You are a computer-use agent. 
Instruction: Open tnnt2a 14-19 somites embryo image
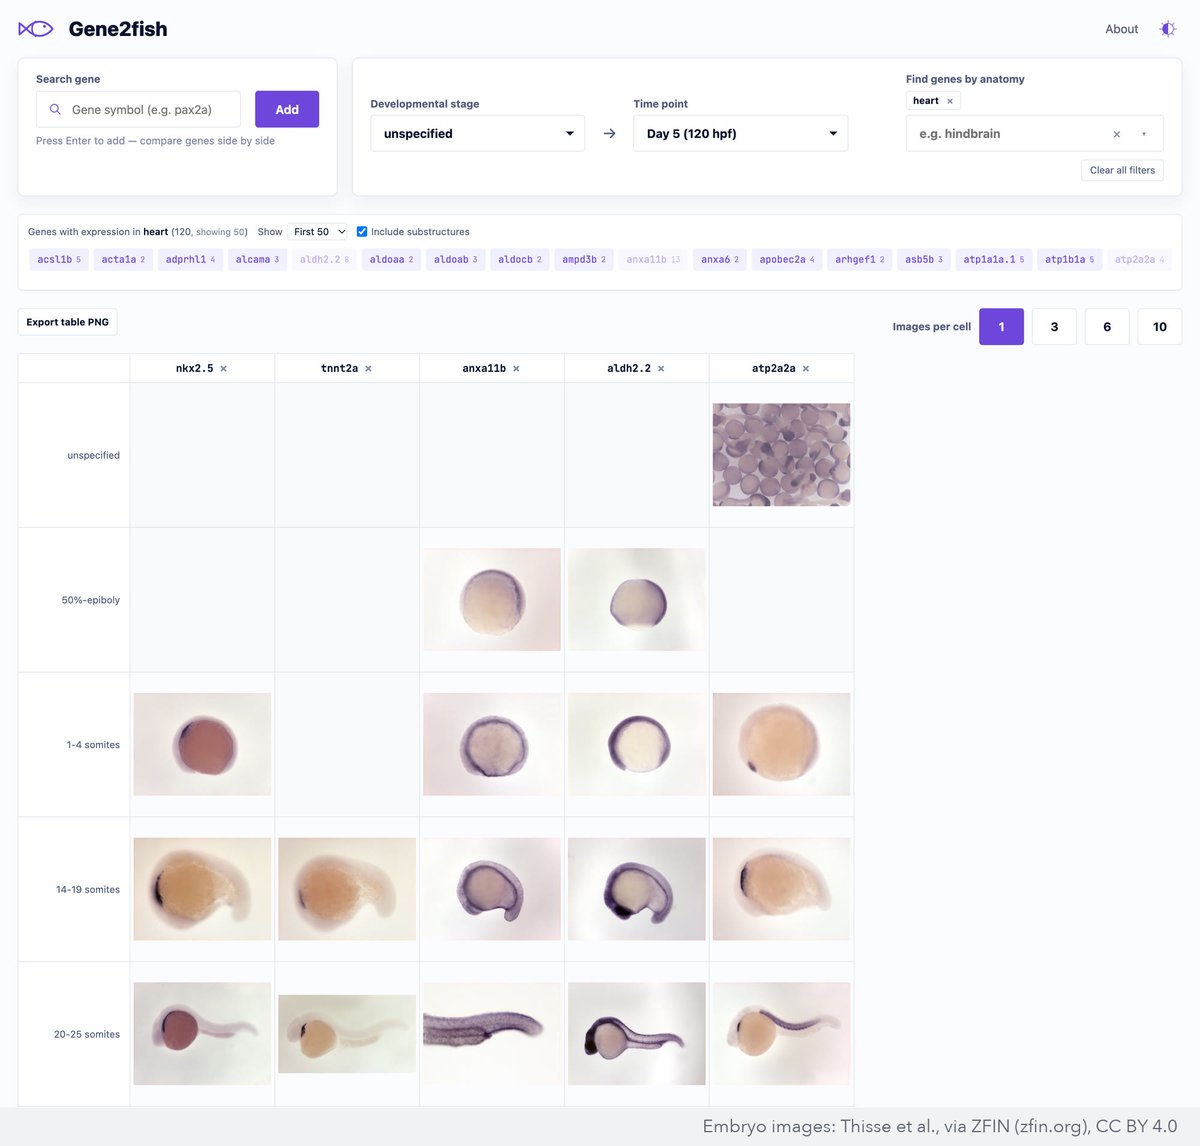coord(347,889)
